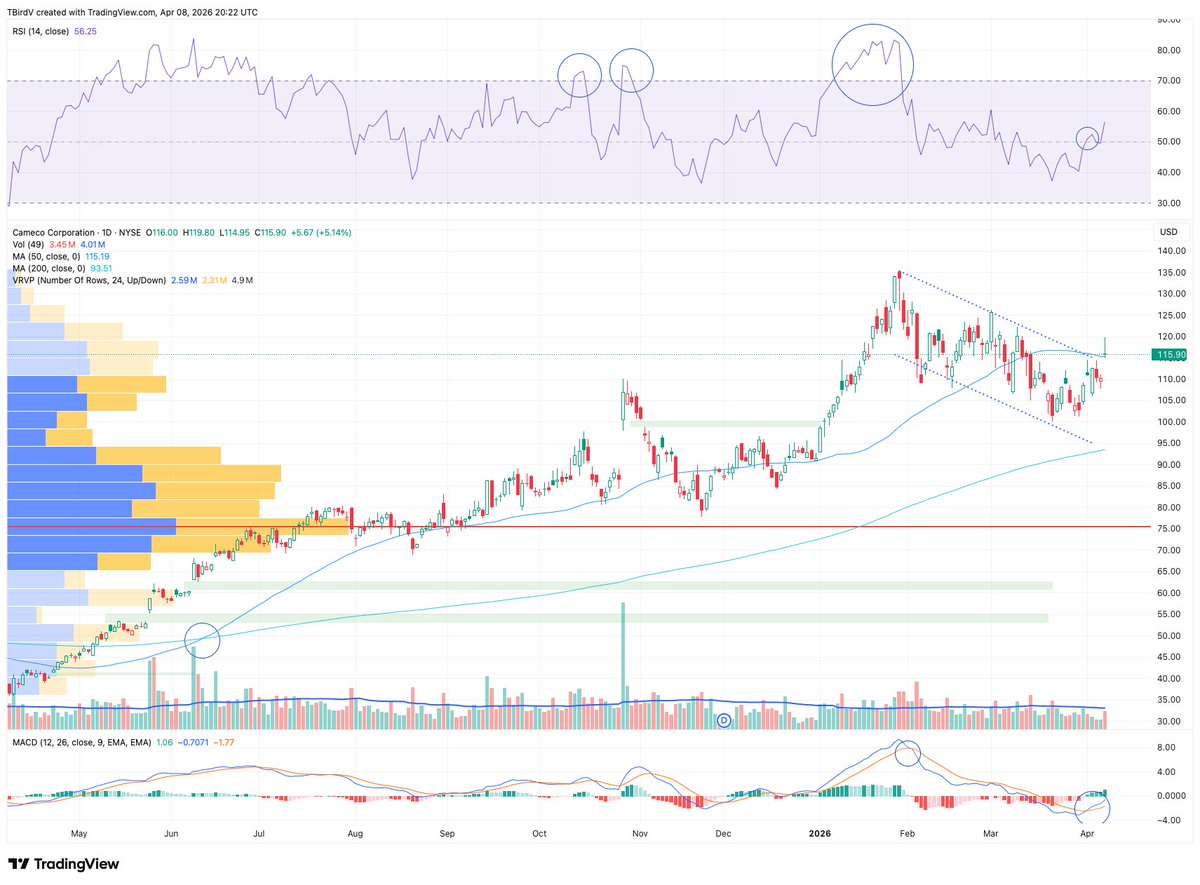The height and width of the screenshot is (885, 1200).
Task: Click the dividend D marker on the chart
Action: (726, 720)
